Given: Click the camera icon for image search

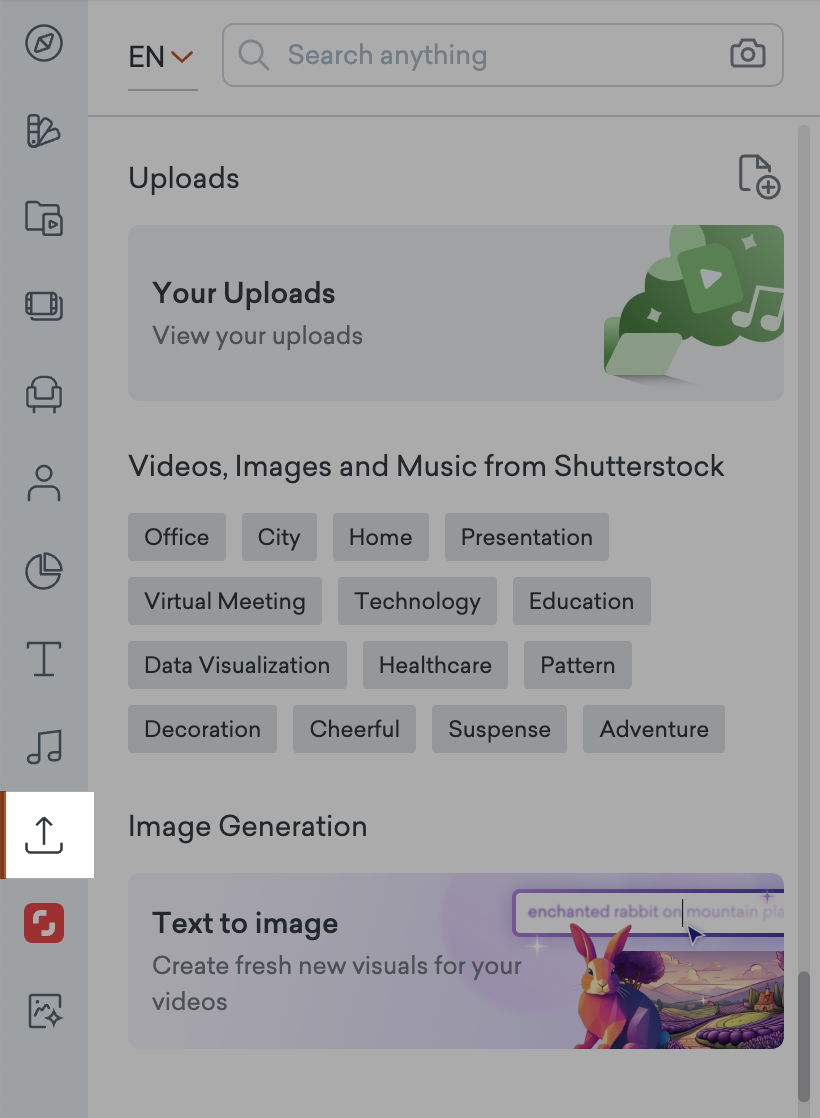Looking at the screenshot, I should (747, 55).
